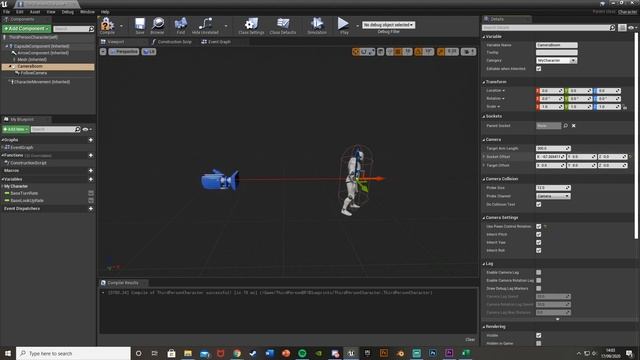Open the Probe Channel dropdown
The height and width of the screenshot is (360, 640).
click(x=553, y=196)
